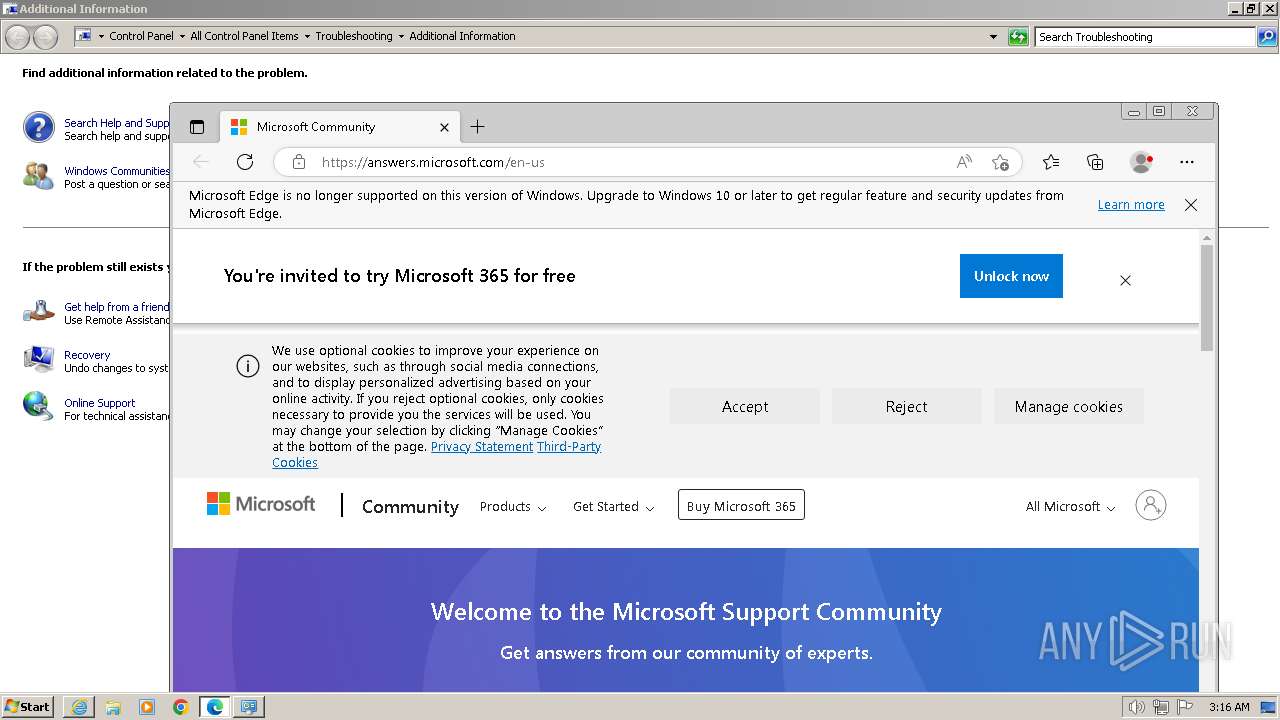This screenshot has height=720, width=1280.
Task: Open volume control in system tray
Action: 1136,707
